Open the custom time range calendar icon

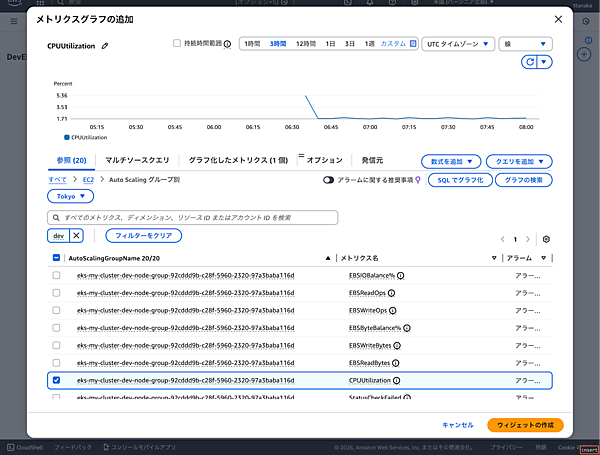[412, 44]
